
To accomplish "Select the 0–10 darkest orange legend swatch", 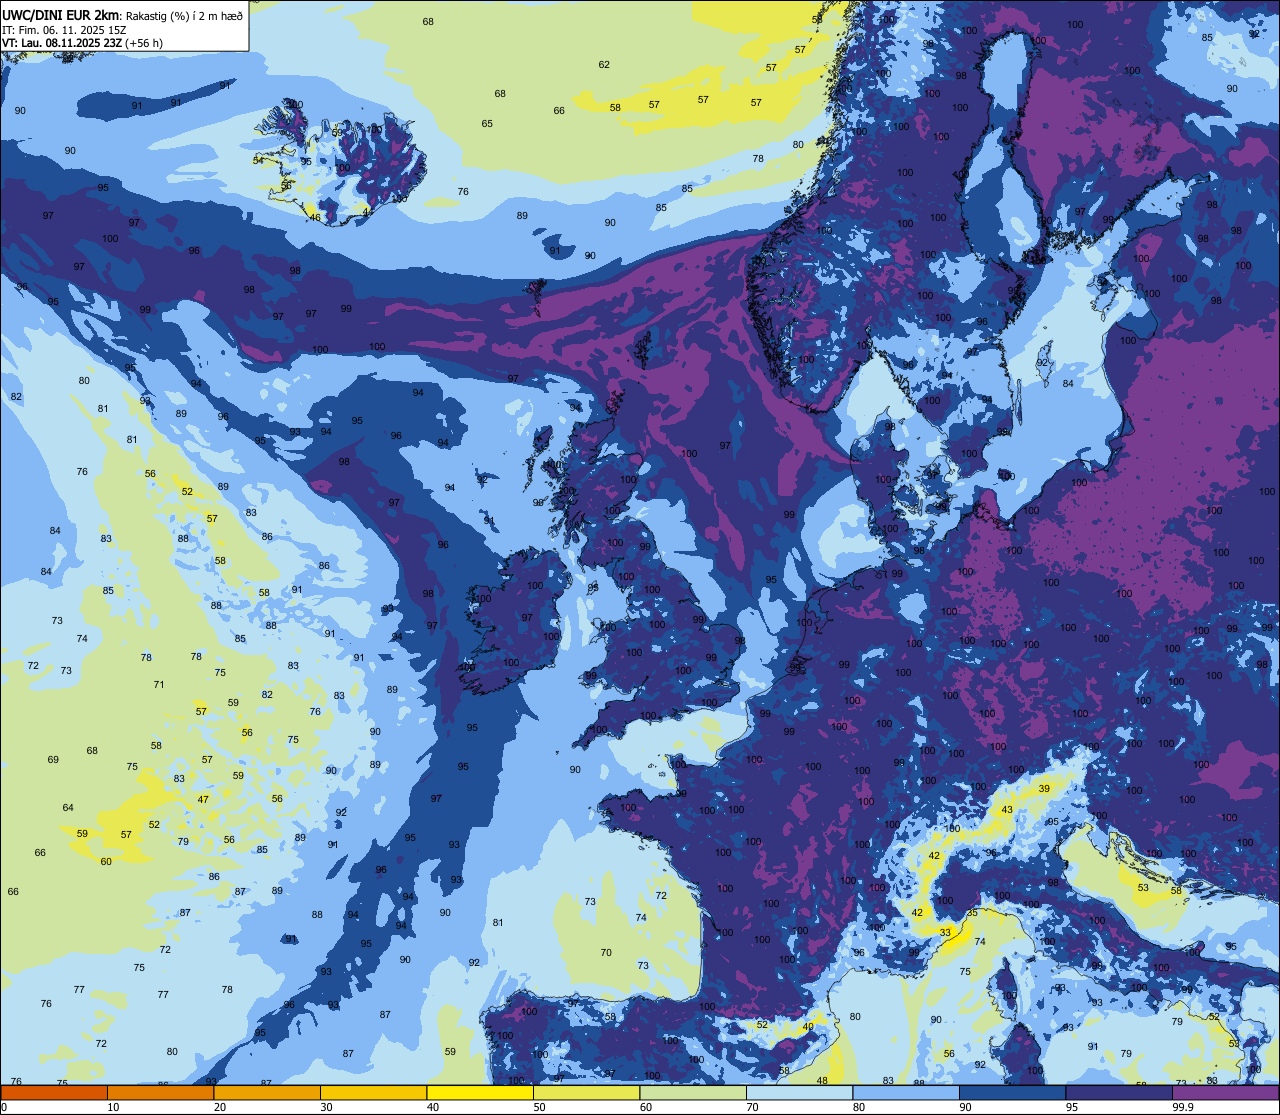I will pyautogui.click(x=54, y=1092).
